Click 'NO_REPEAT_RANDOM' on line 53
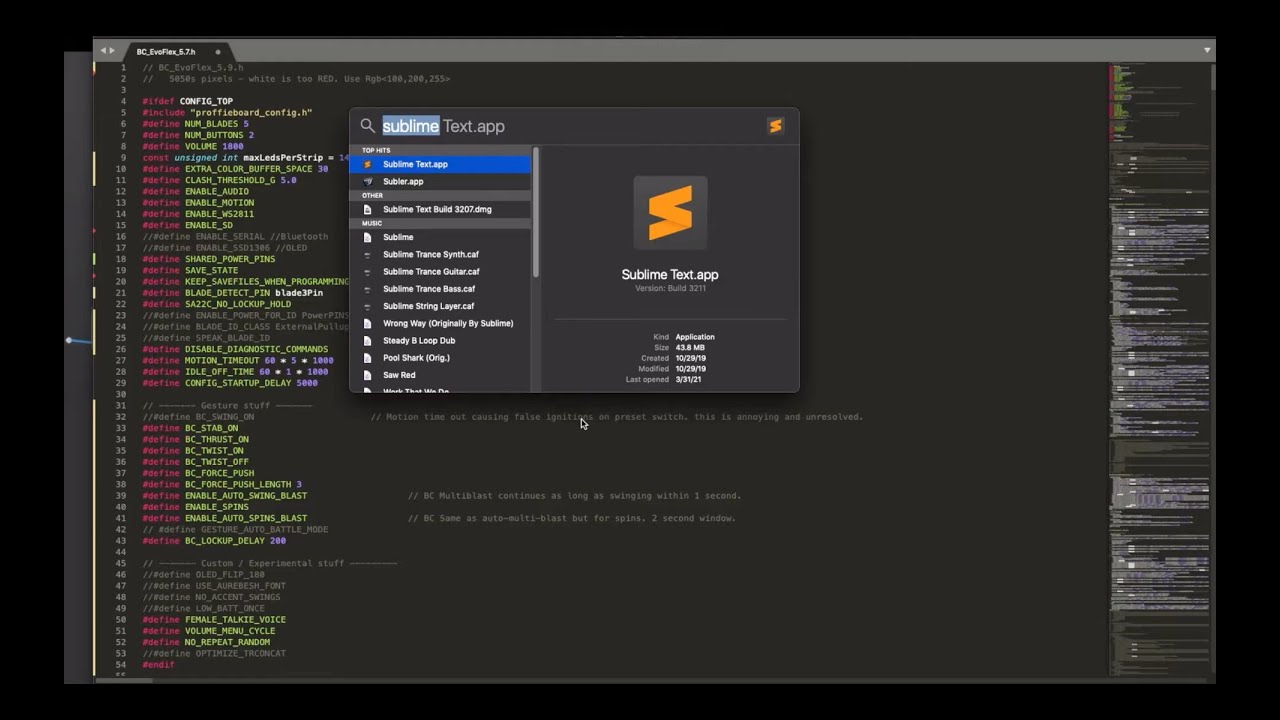 [x=227, y=642]
